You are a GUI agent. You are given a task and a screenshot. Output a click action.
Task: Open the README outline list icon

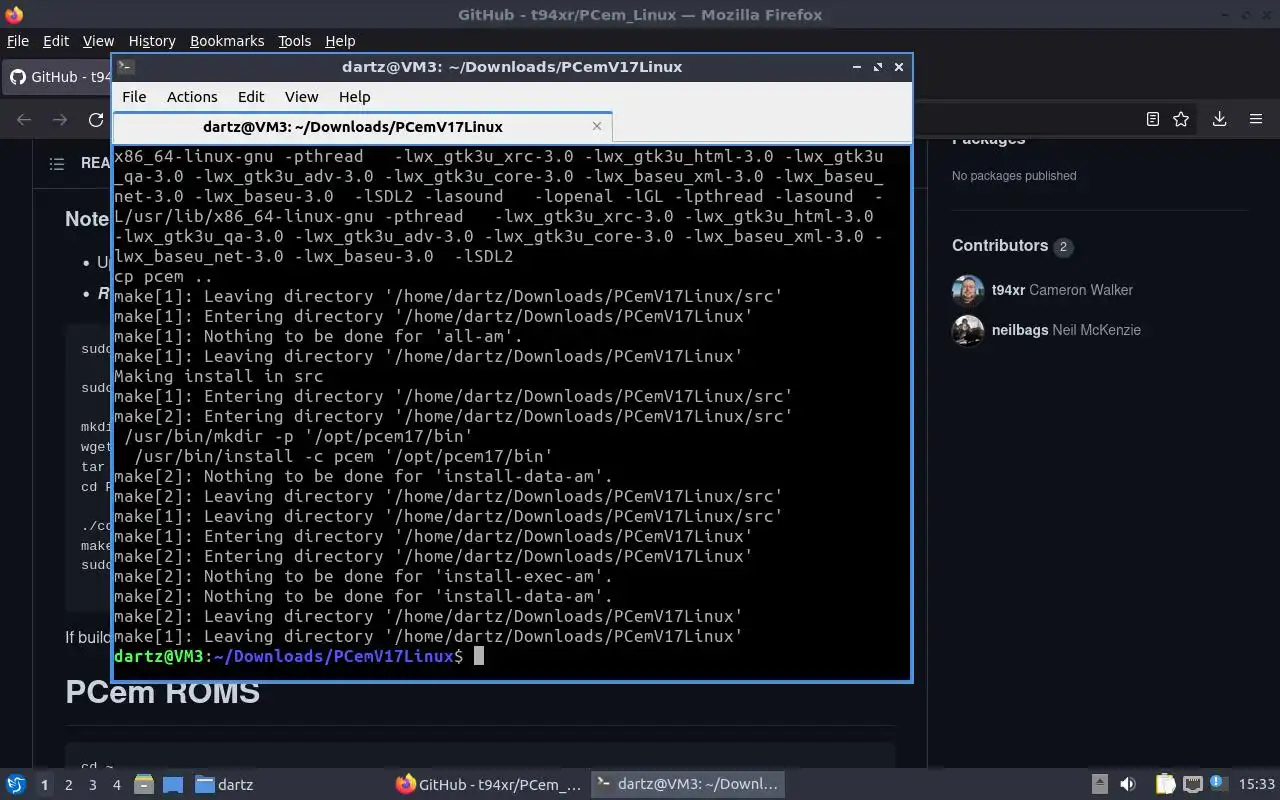[57, 163]
